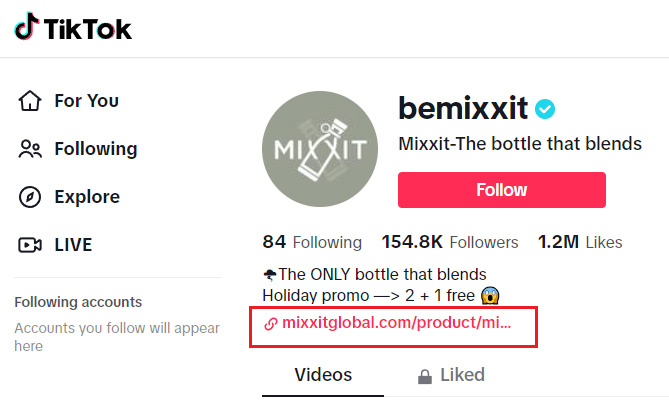Image resolution: width=669 pixels, height=412 pixels.
Task: Click the LIVE camera icon
Action: click(30, 245)
